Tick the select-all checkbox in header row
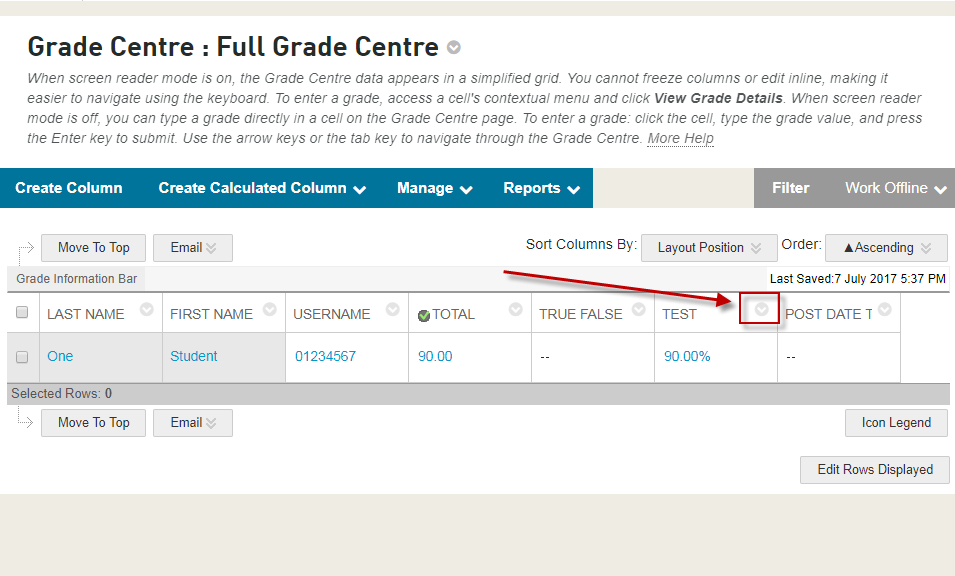This screenshot has height=576, width=955. (22, 314)
